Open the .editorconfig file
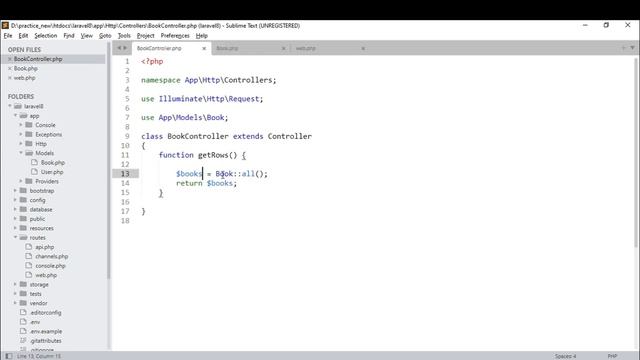The height and width of the screenshot is (360, 640). (x=45, y=313)
